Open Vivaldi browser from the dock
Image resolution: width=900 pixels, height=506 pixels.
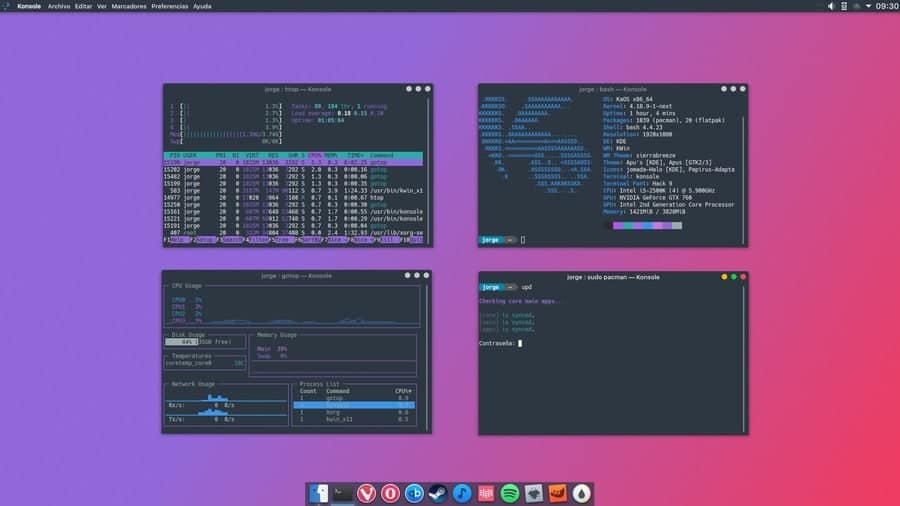(366, 493)
